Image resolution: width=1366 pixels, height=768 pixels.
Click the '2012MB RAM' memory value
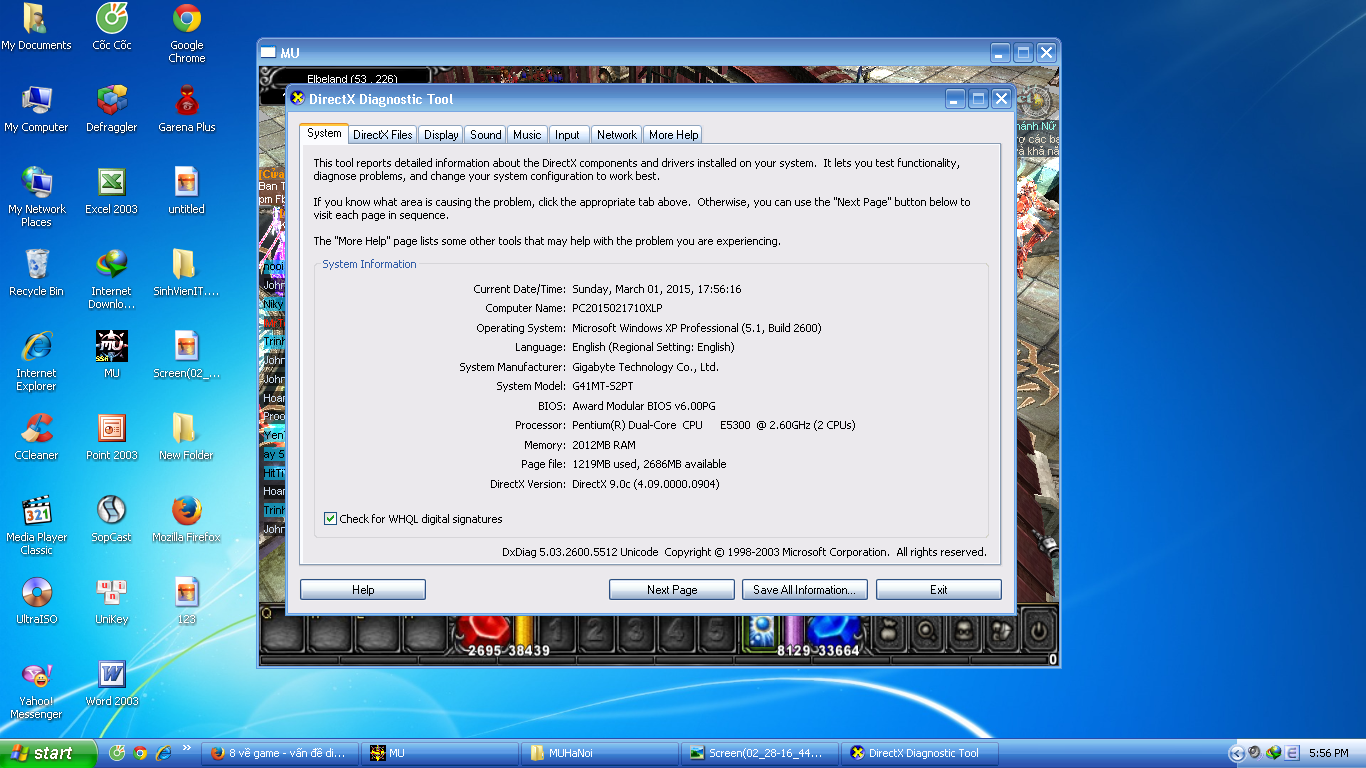(603, 445)
